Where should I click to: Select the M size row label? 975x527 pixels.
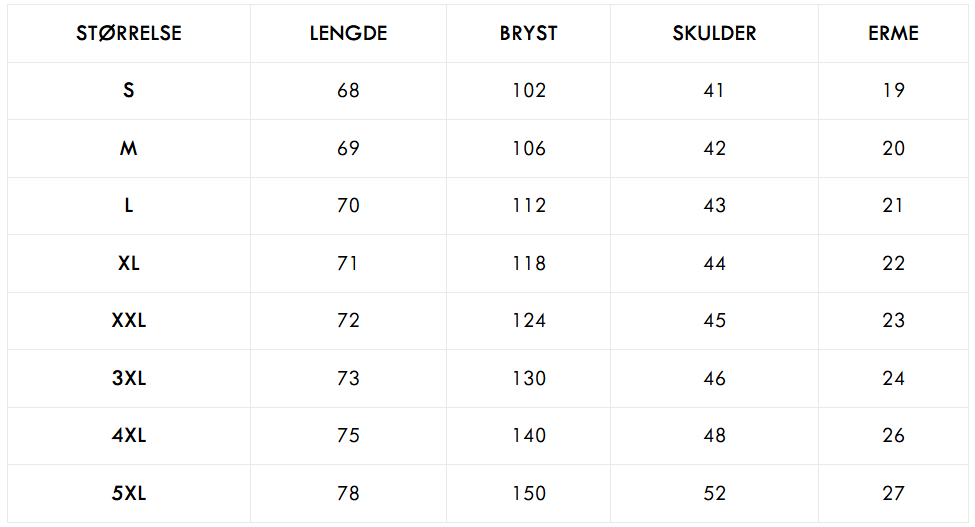(x=129, y=149)
